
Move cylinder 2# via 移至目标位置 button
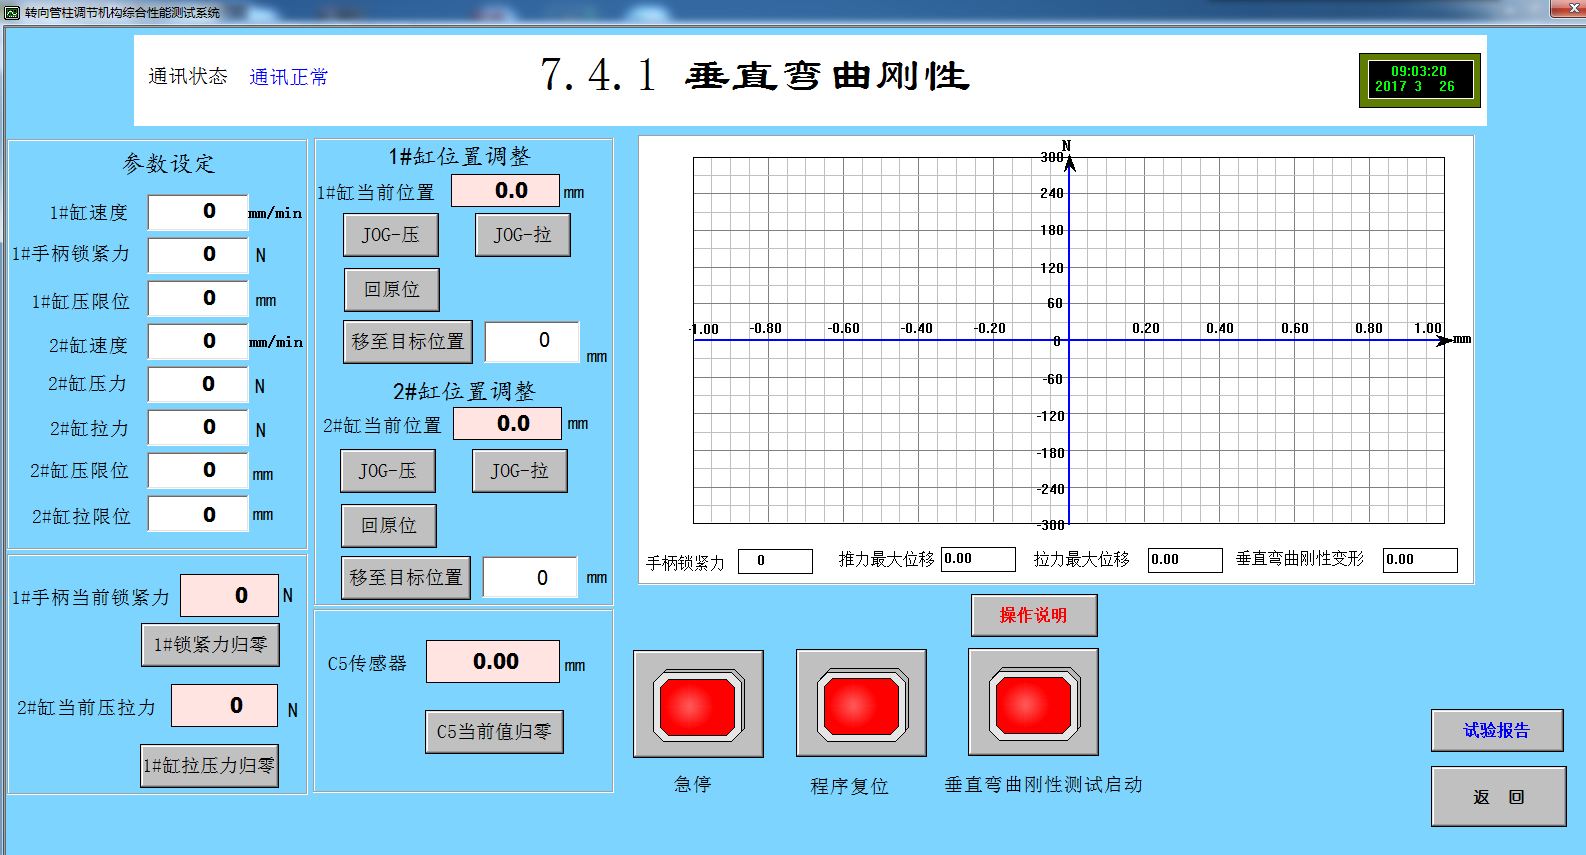[x=406, y=578]
